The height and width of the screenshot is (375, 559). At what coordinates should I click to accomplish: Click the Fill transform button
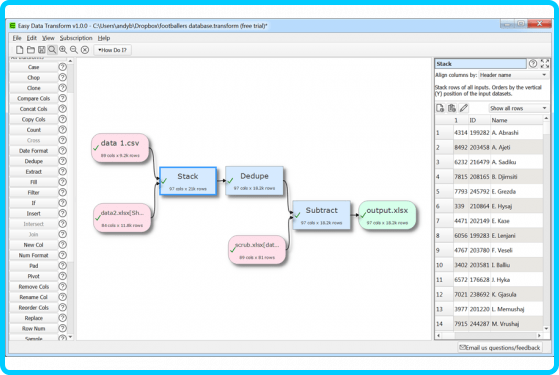(34, 182)
